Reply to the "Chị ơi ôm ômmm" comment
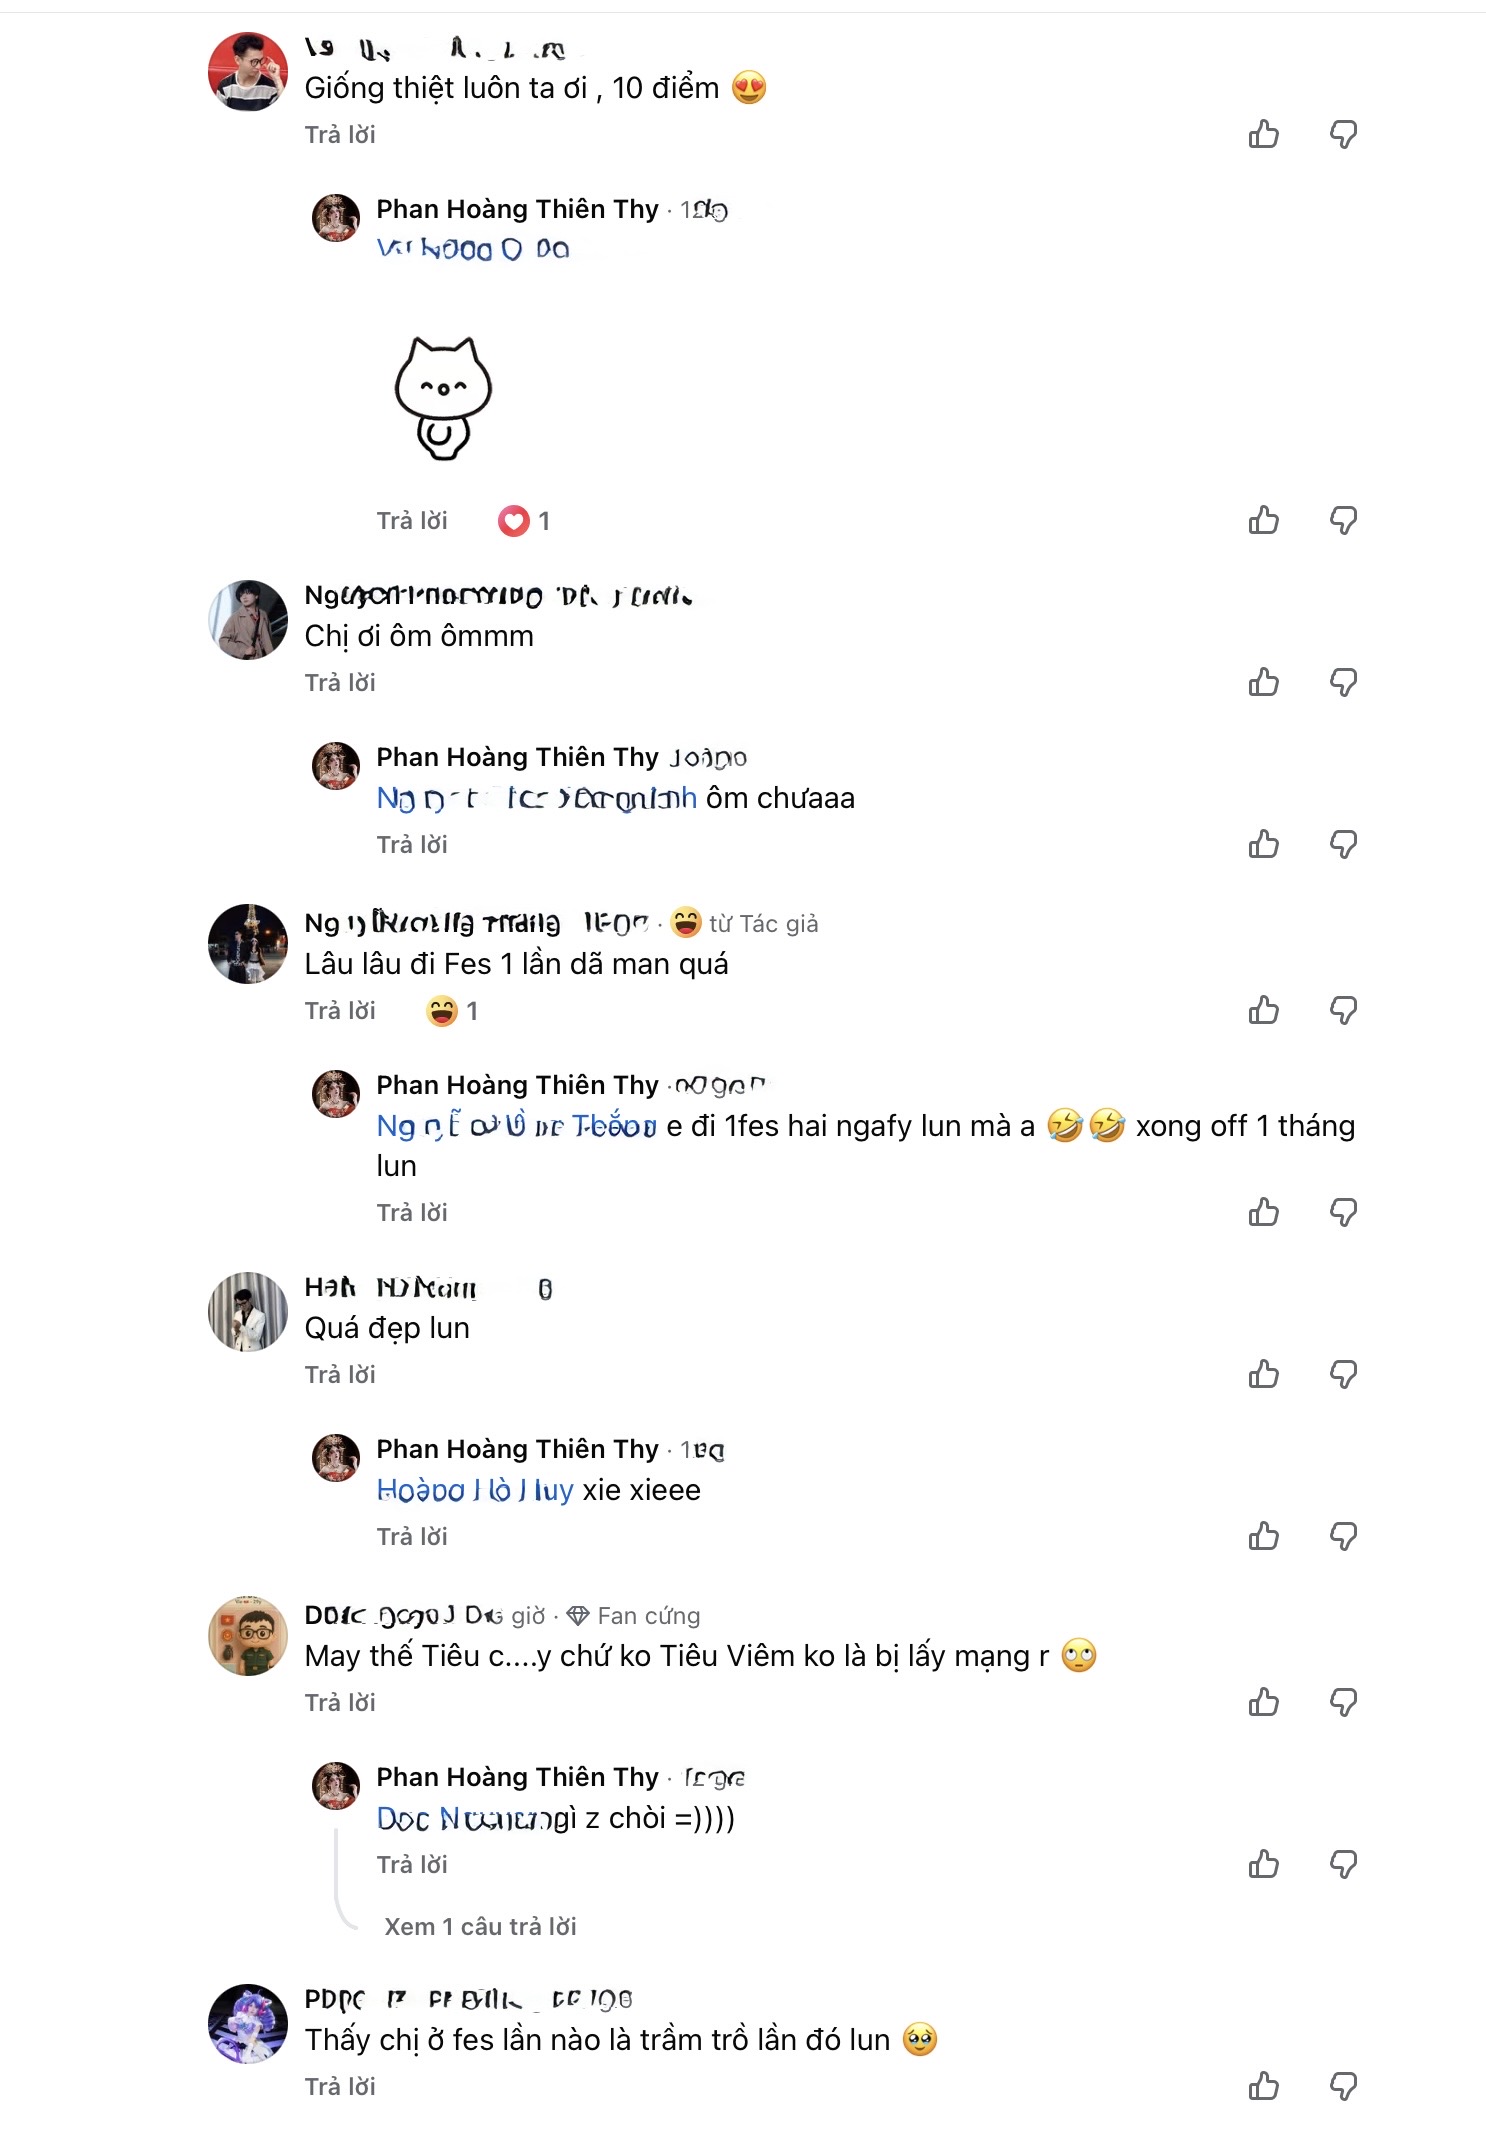Viewport: 1486px width, 2138px height. point(340,682)
